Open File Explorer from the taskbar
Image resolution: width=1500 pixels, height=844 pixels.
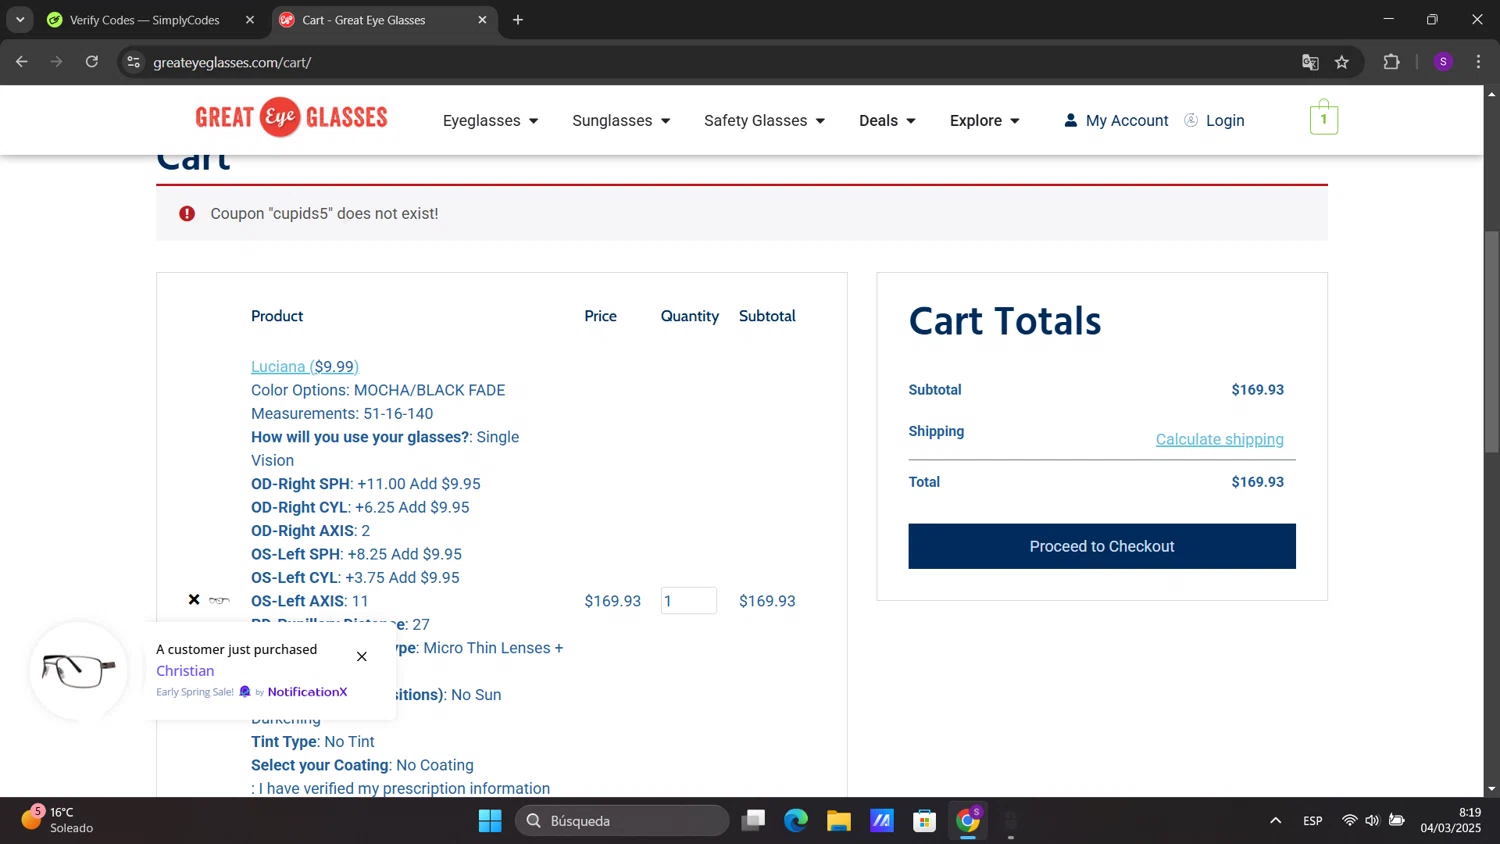839,821
